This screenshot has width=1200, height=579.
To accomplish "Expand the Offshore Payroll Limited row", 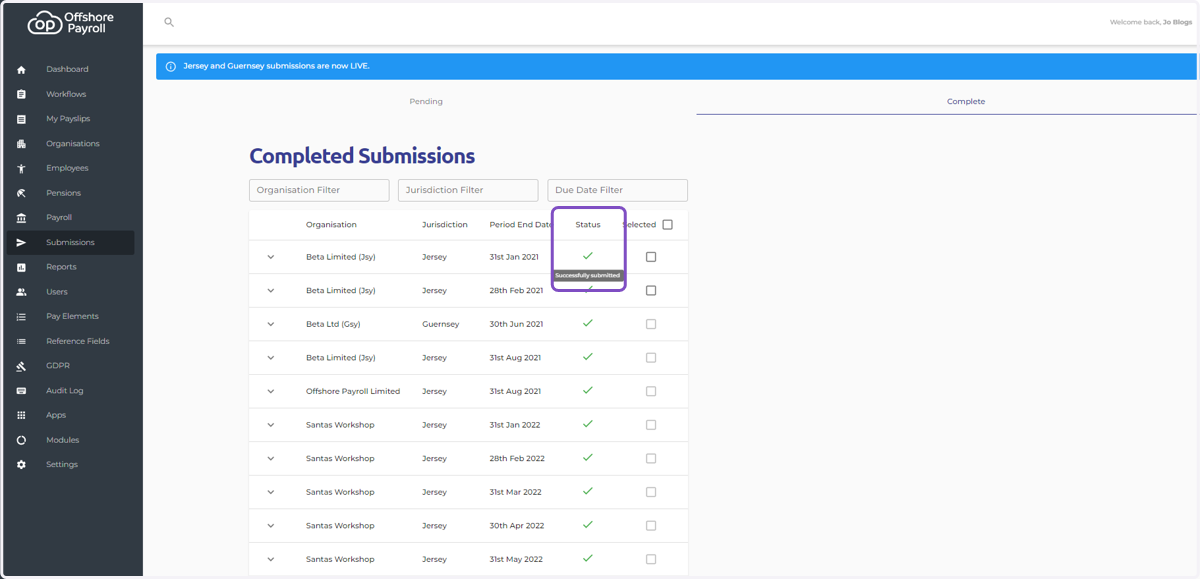I will click(270, 391).
